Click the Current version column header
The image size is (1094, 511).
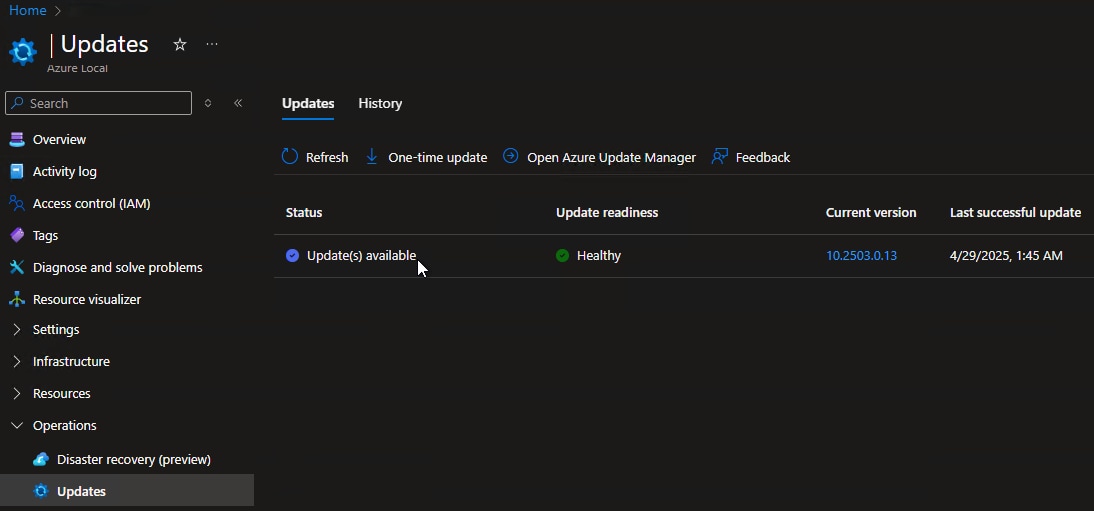(x=871, y=212)
